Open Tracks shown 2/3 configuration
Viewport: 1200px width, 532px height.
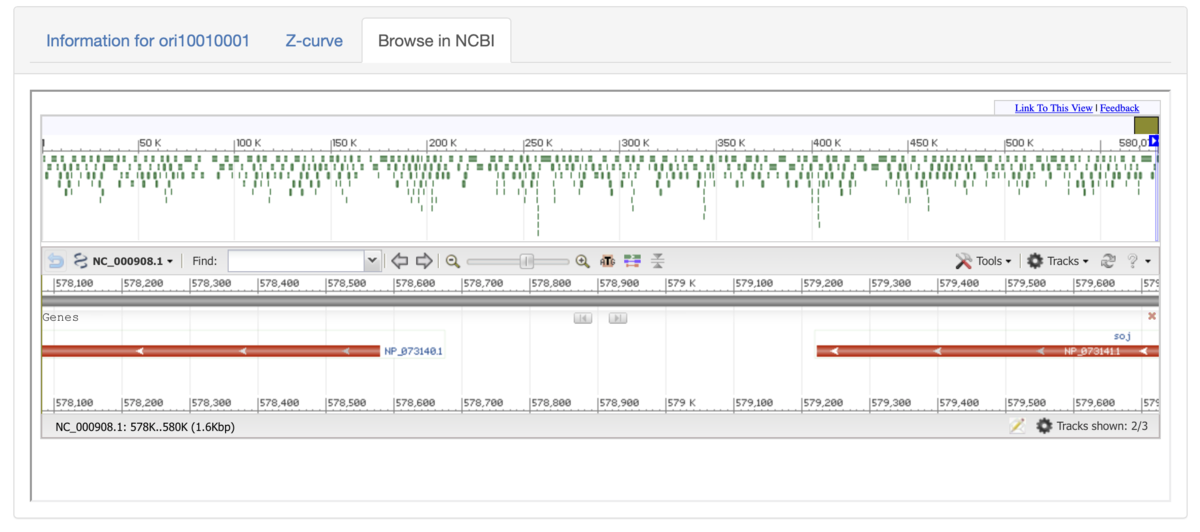1092,426
